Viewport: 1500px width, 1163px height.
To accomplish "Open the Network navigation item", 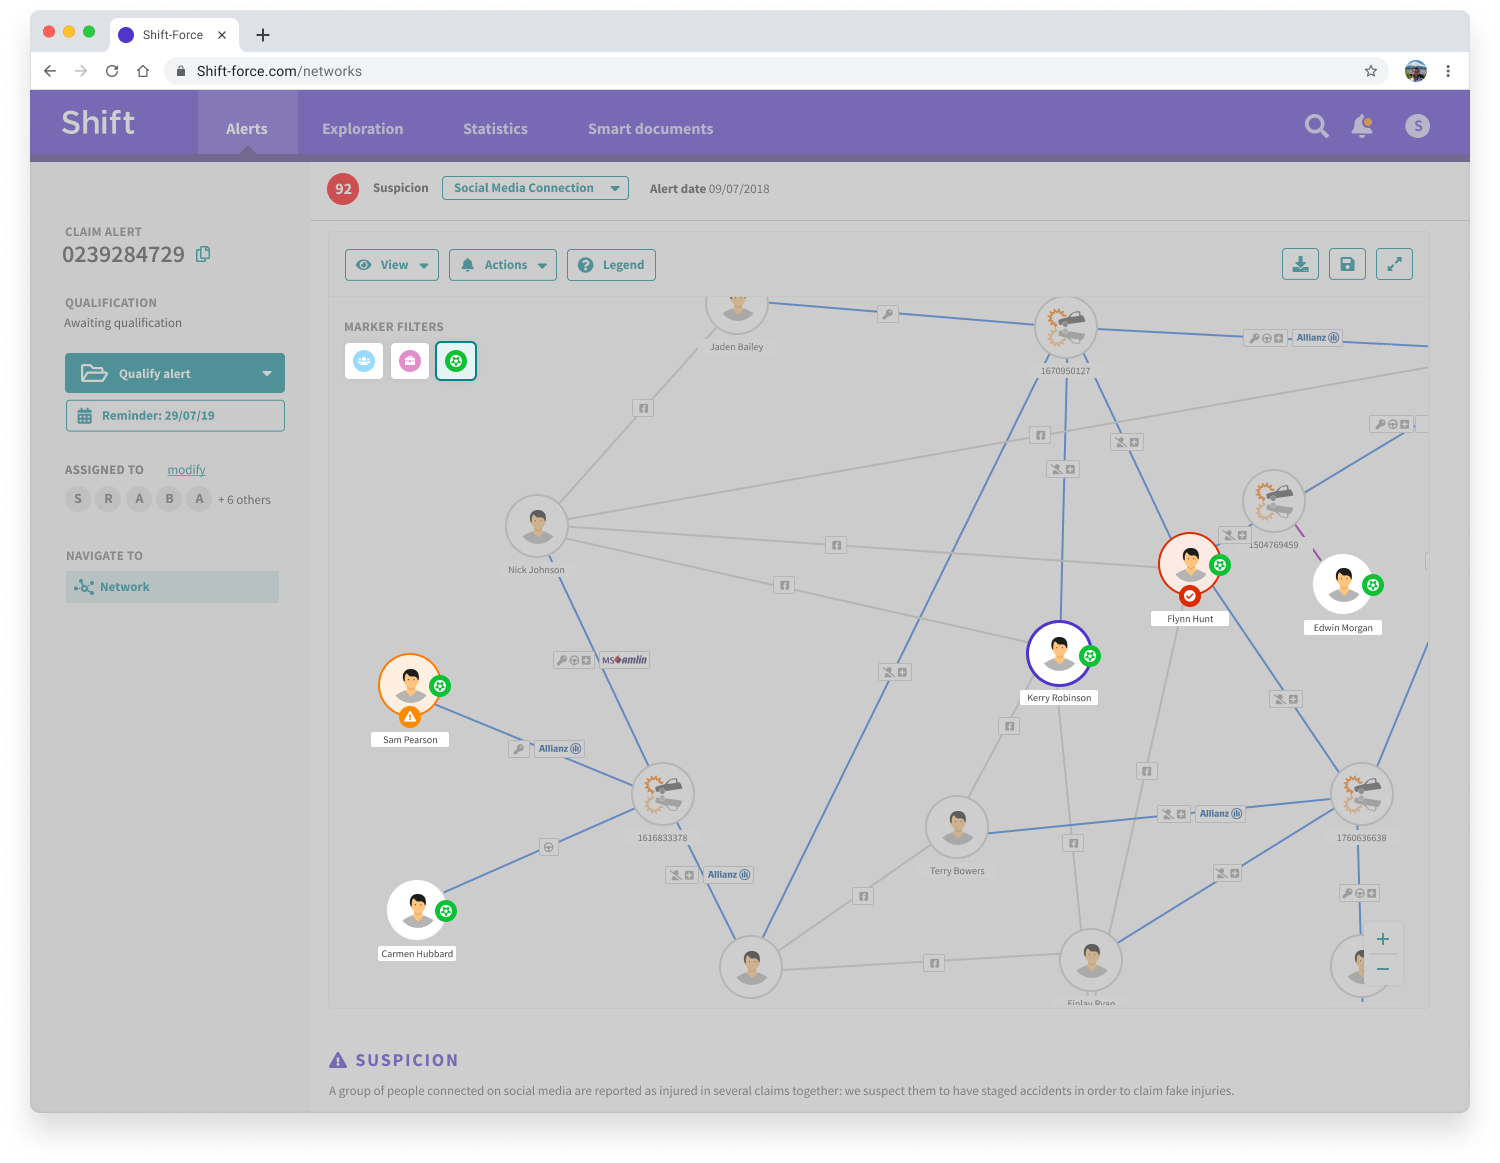I will [x=172, y=587].
